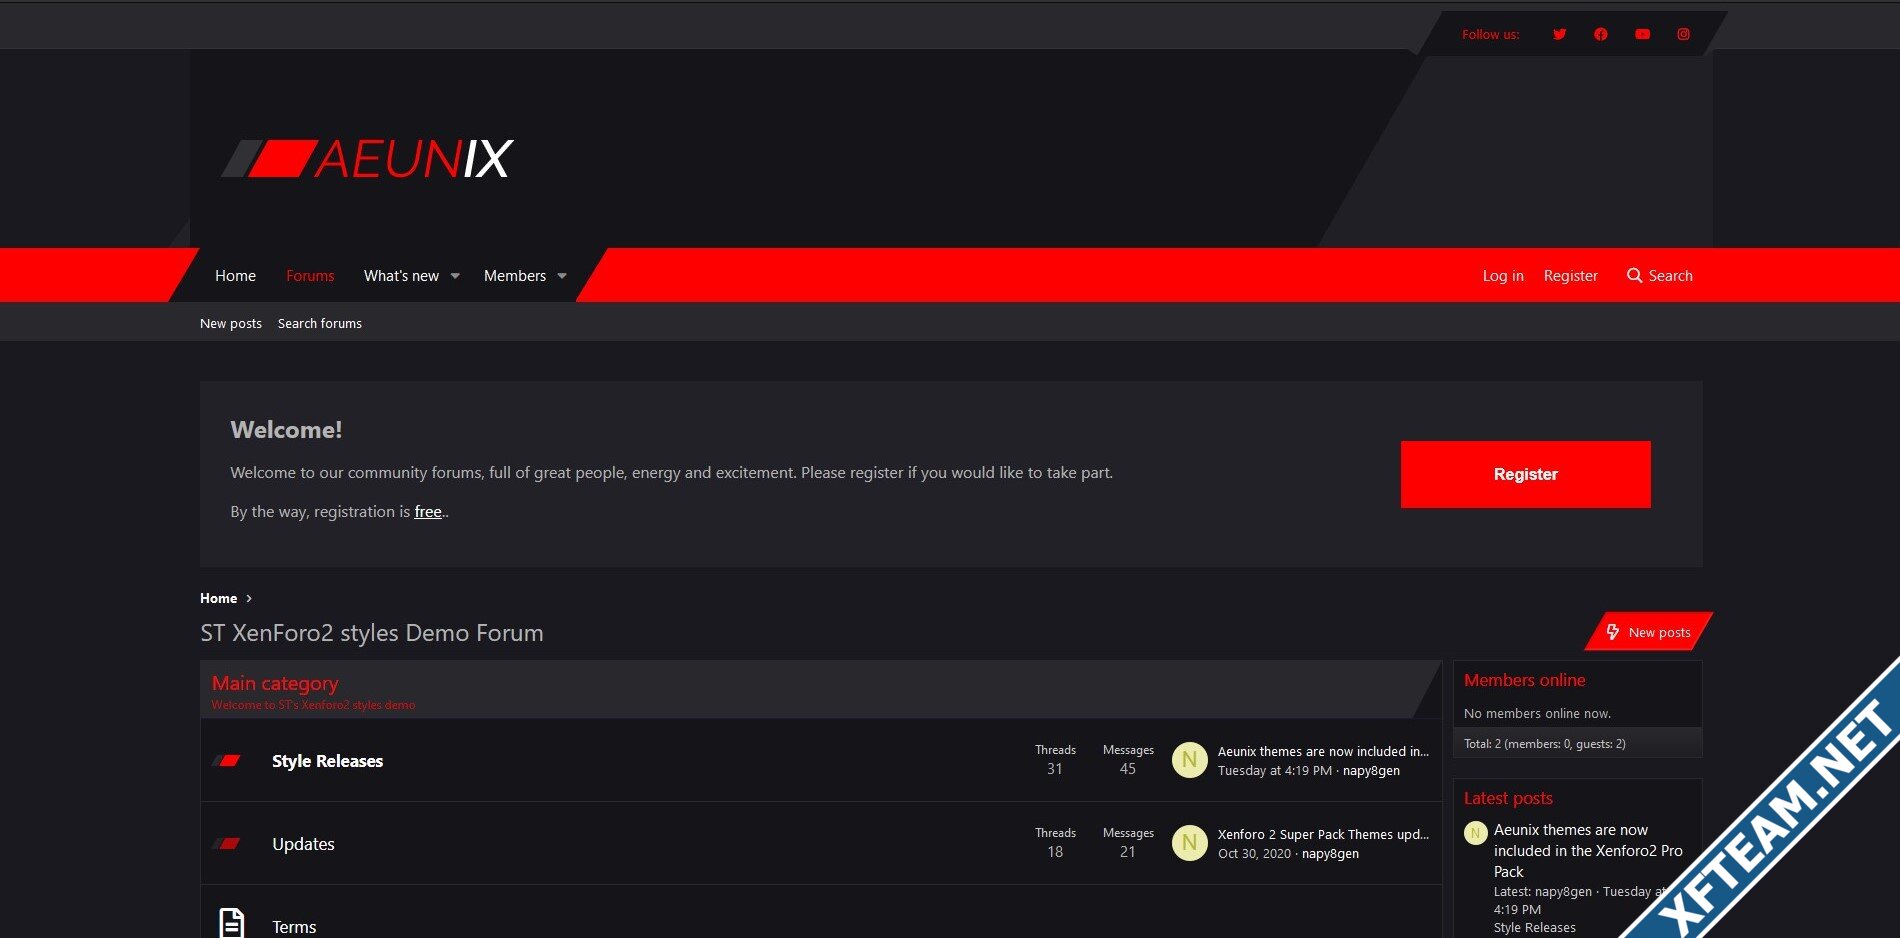Image resolution: width=1900 pixels, height=938 pixels.
Task: Expand the Members dropdown arrow
Action: coord(562,276)
